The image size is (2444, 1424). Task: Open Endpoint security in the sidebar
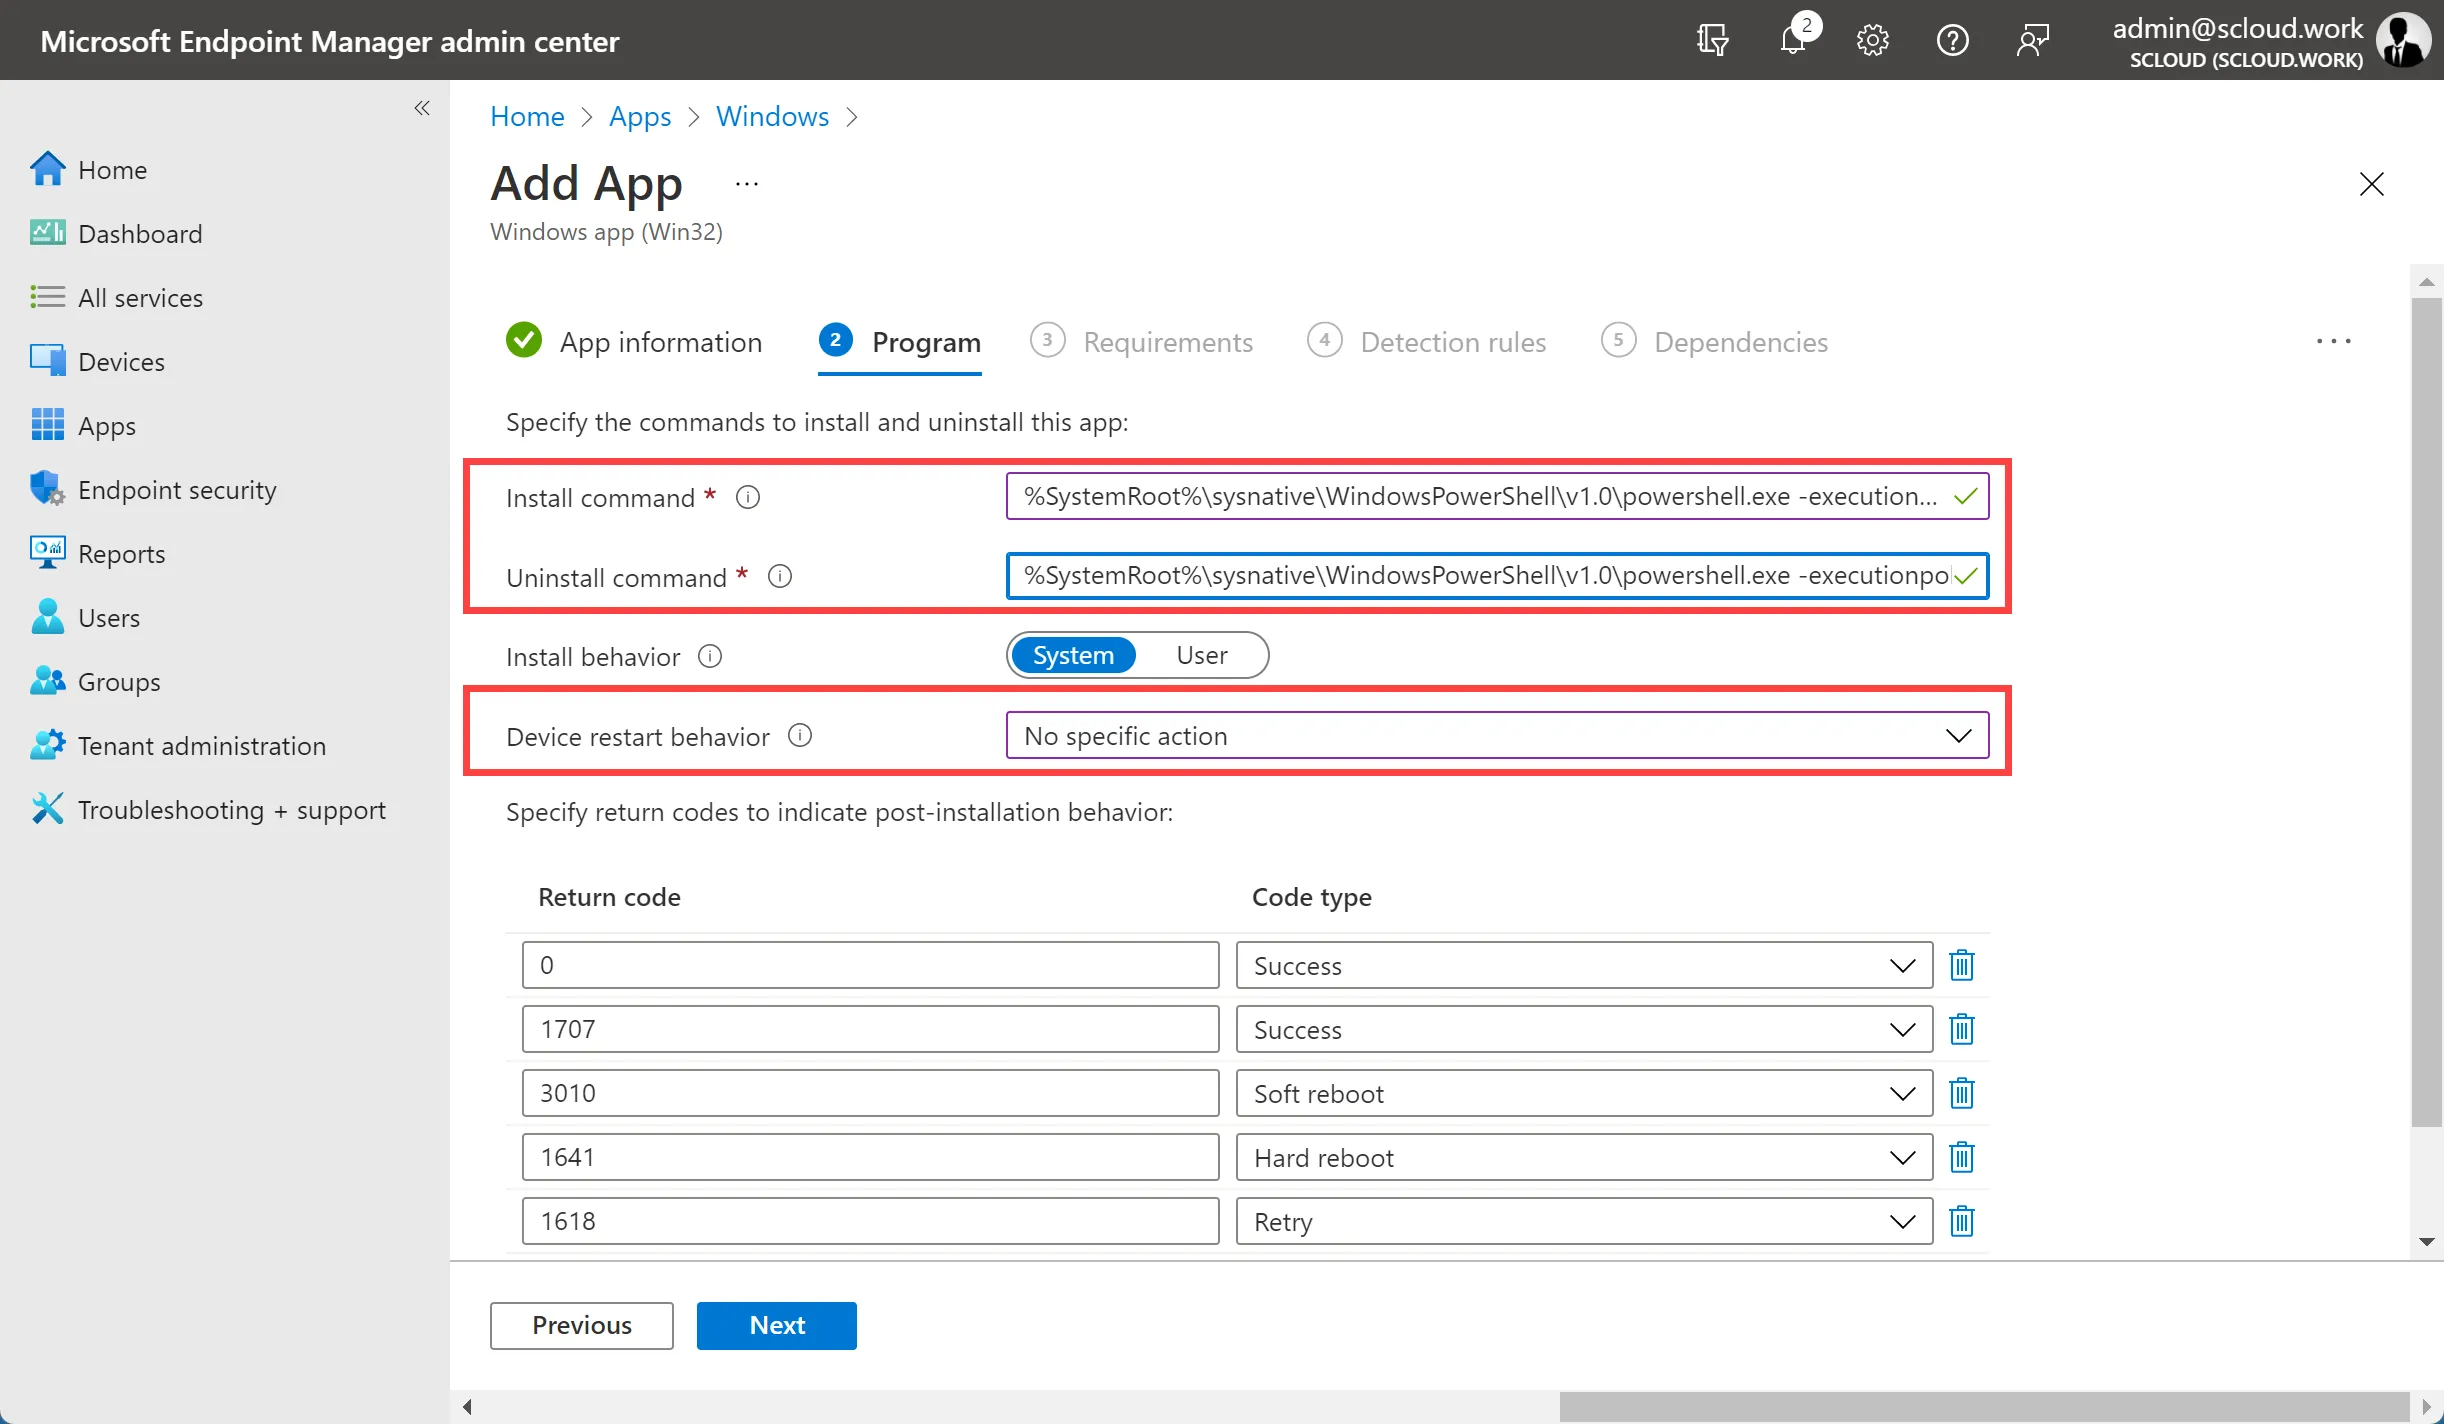(x=177, y=489)
